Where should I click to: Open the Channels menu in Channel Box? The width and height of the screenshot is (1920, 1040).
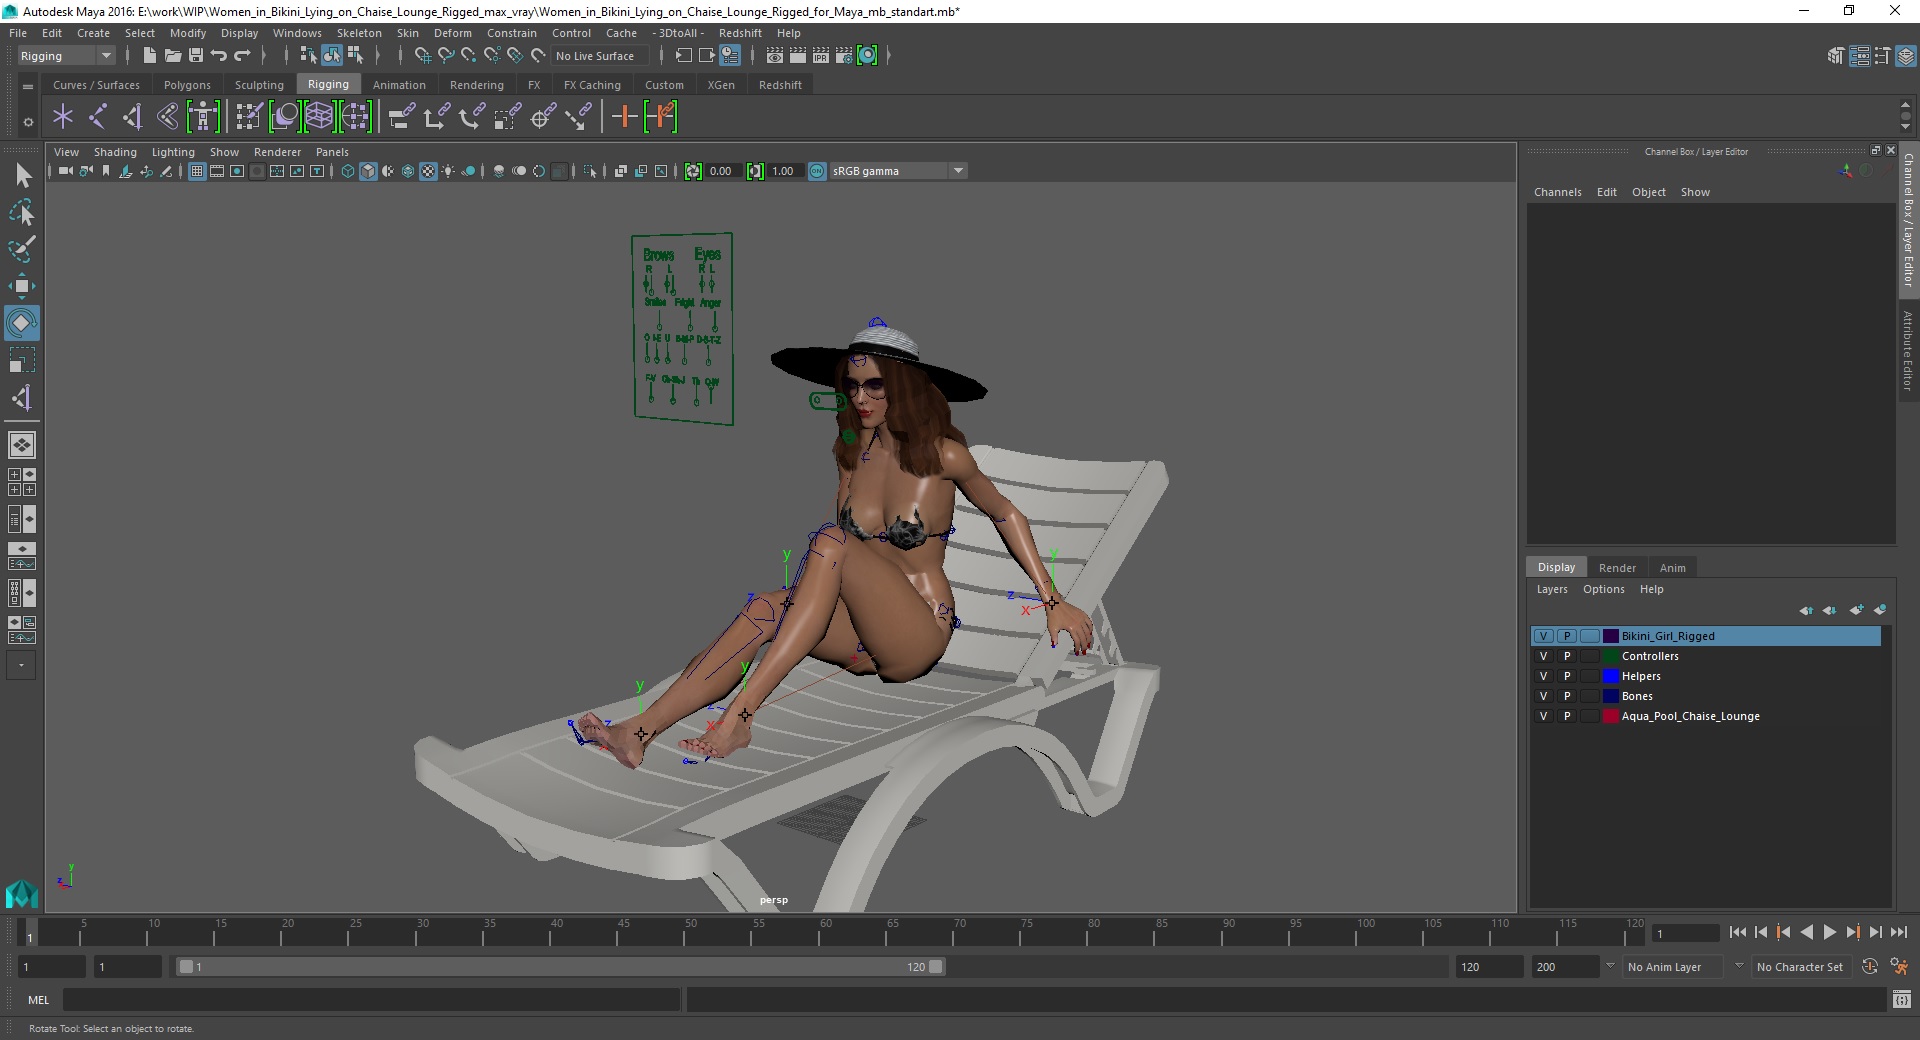point(1557,192)
